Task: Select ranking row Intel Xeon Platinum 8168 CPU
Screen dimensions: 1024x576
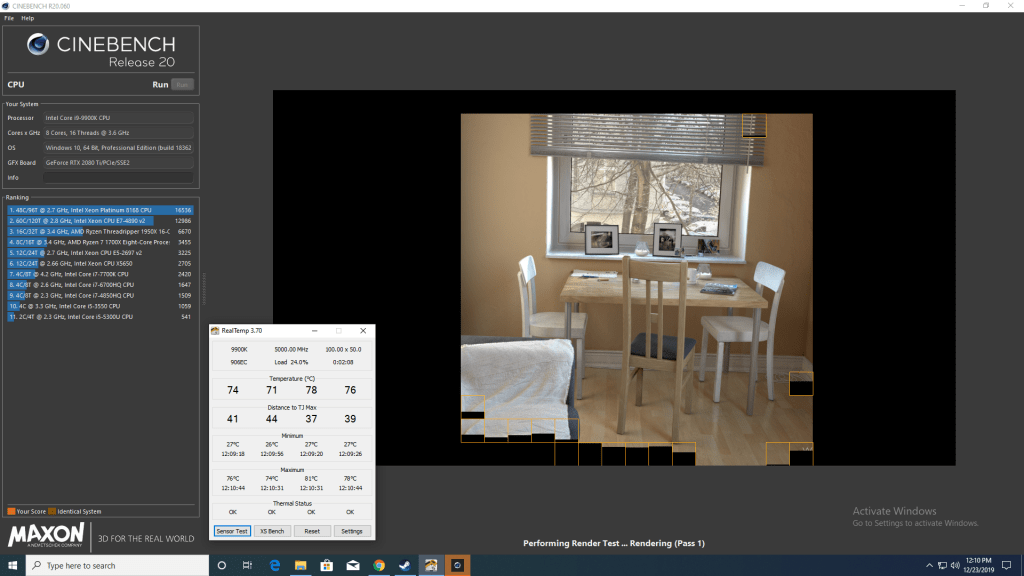Action: (x=100, y=210)
